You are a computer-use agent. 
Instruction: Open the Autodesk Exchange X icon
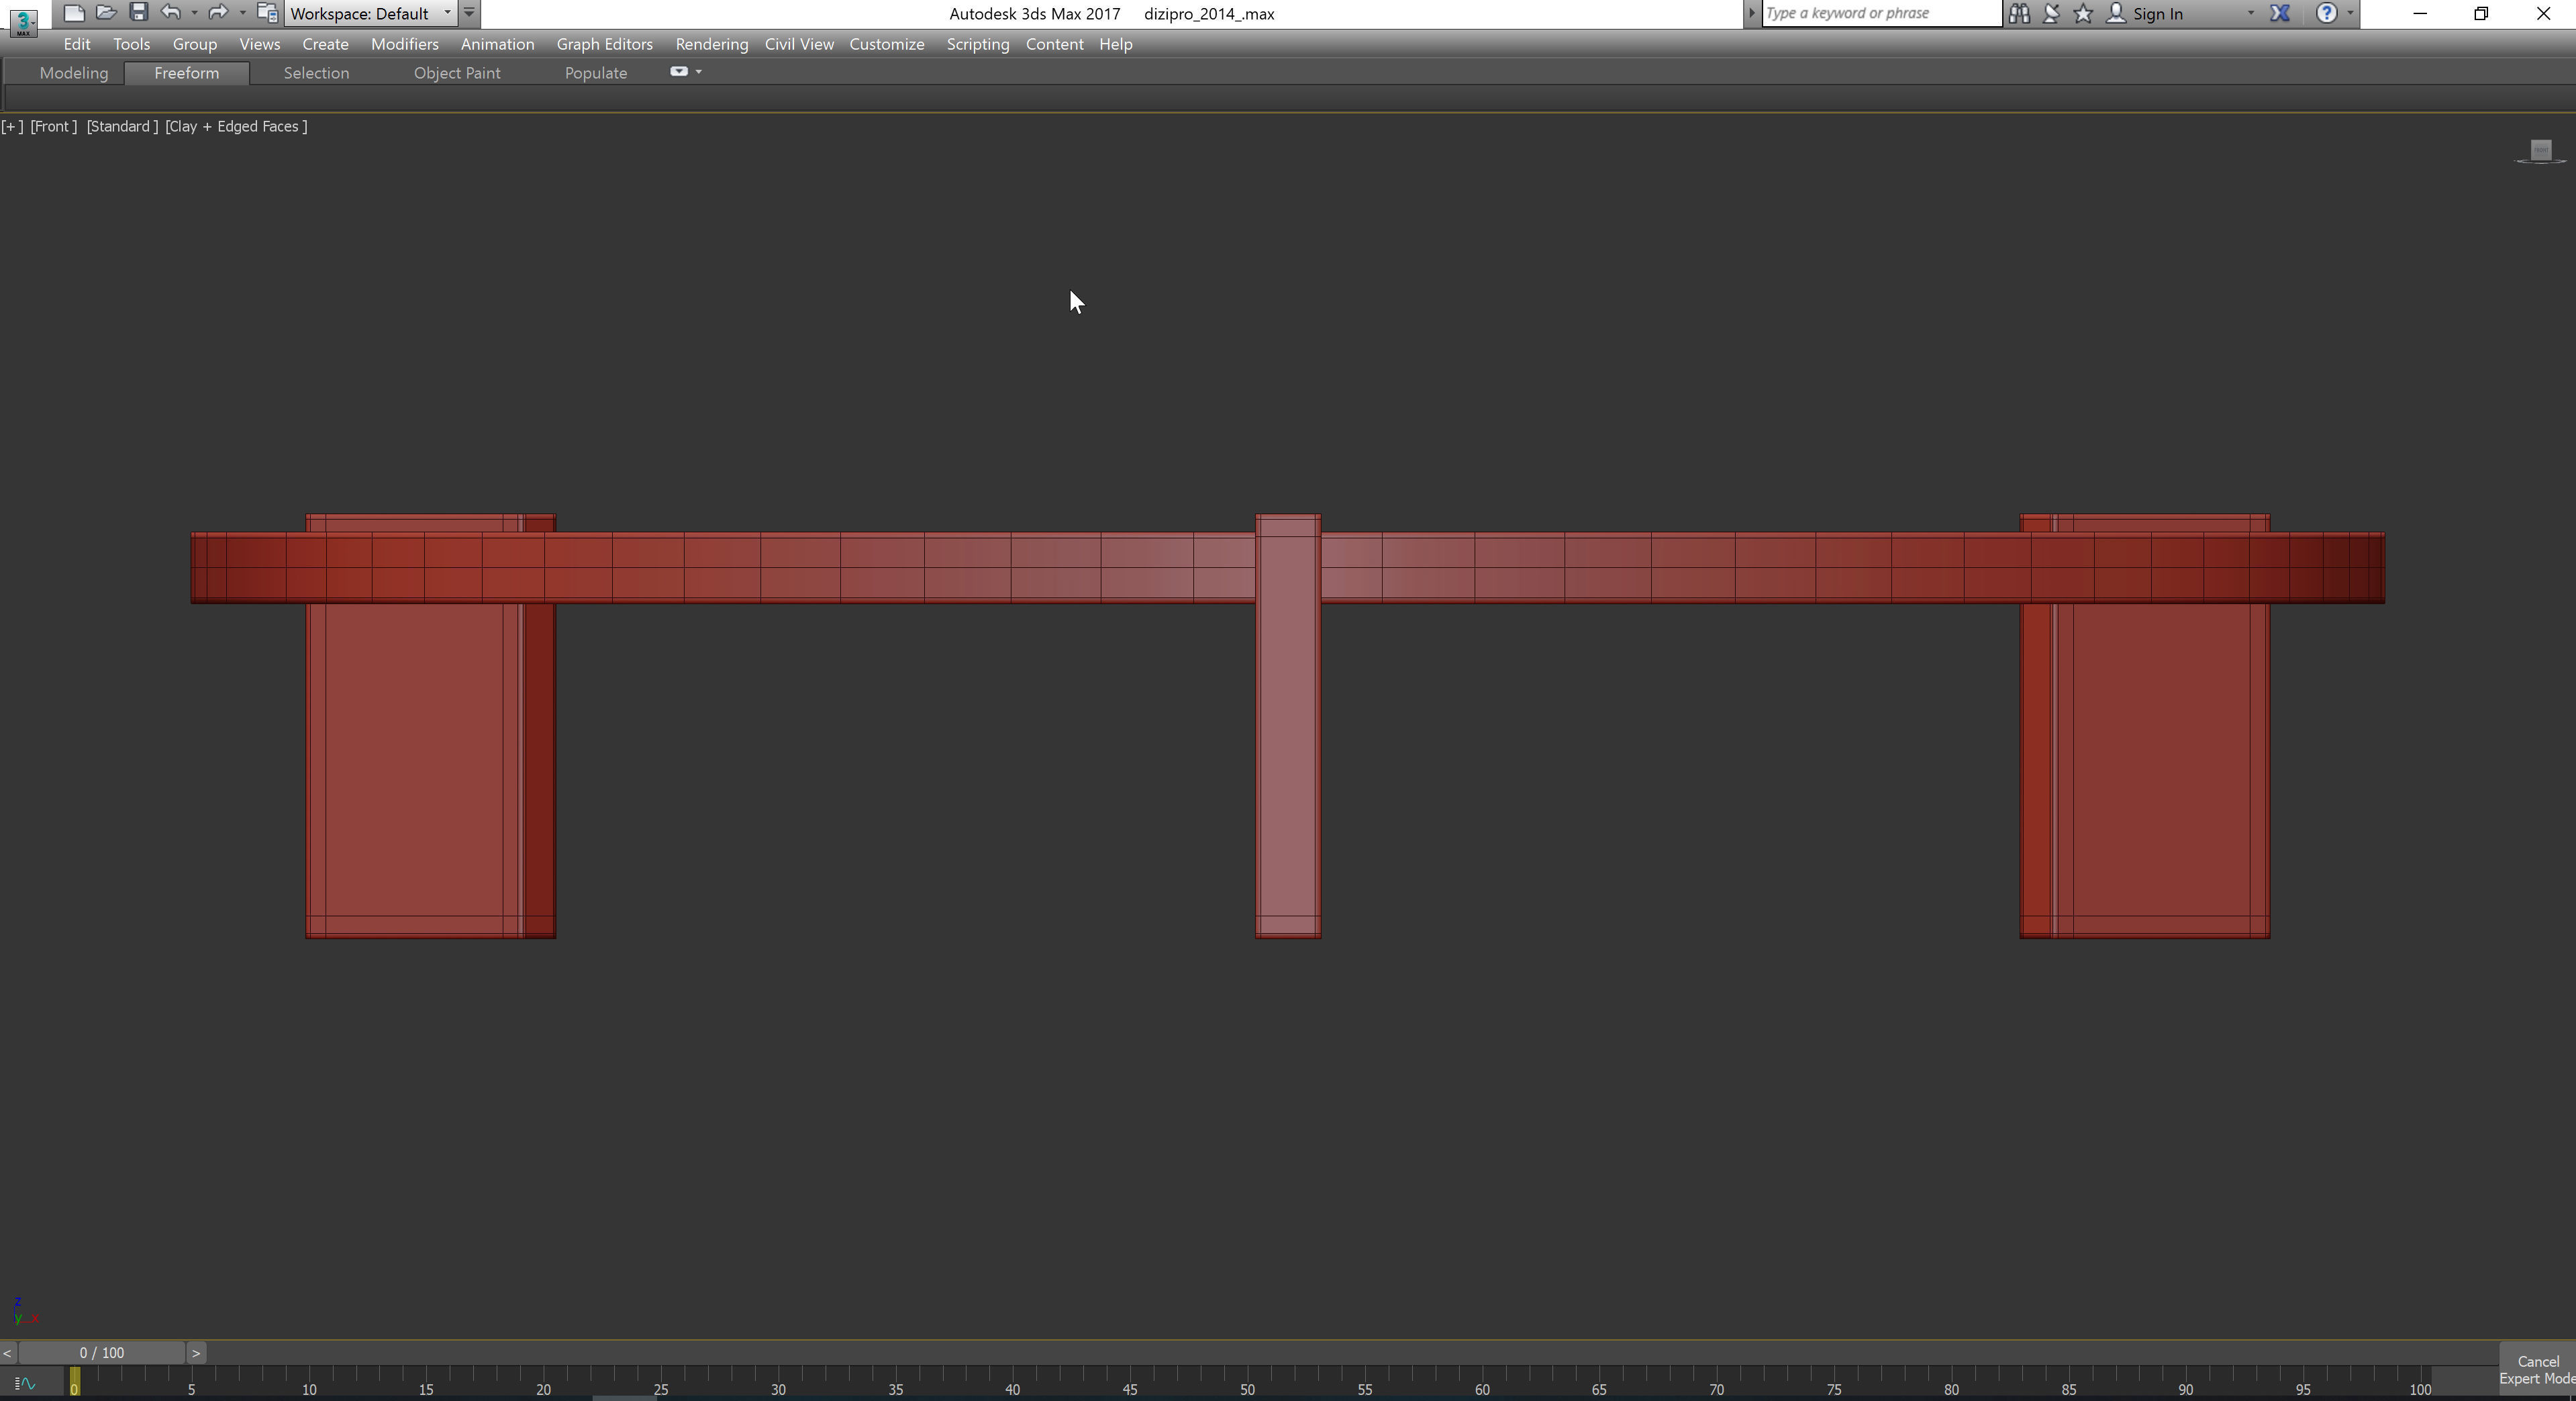[2280, 13]
